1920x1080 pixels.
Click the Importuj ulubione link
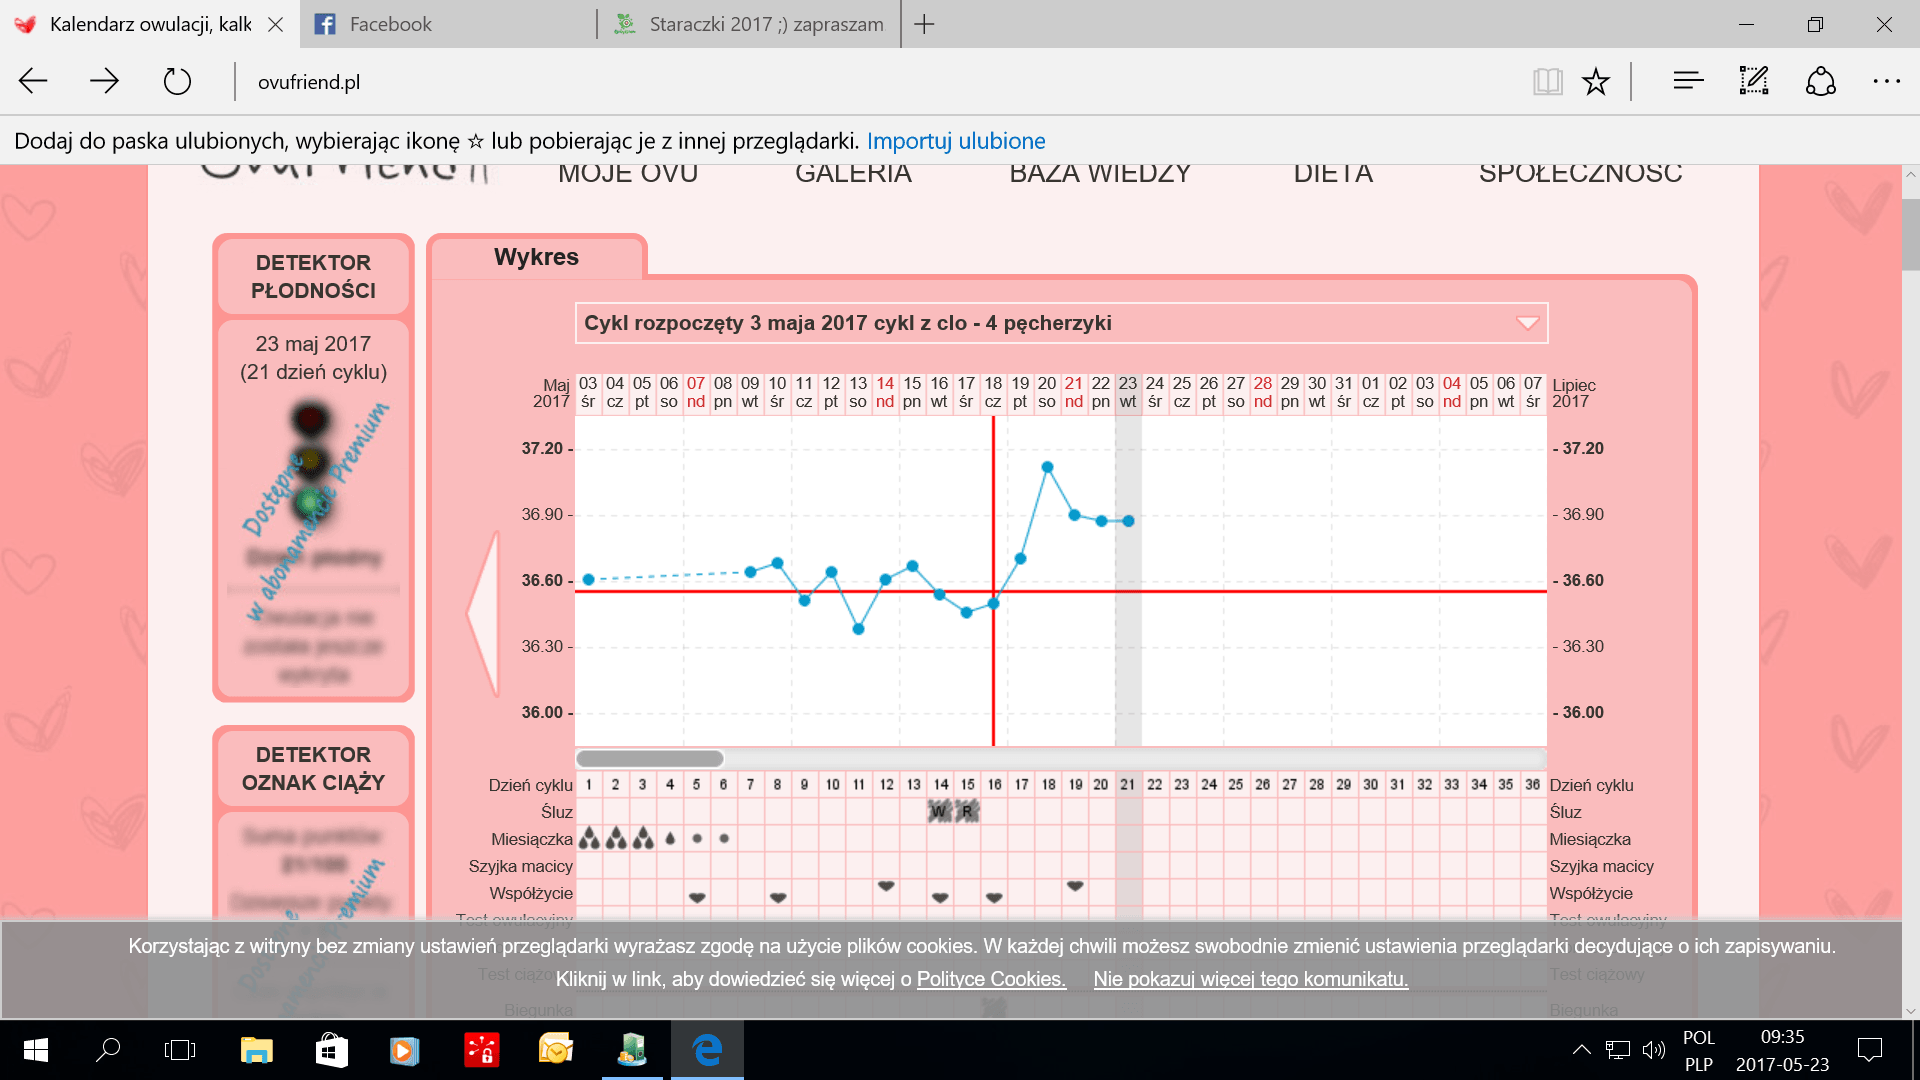(956, 141)
